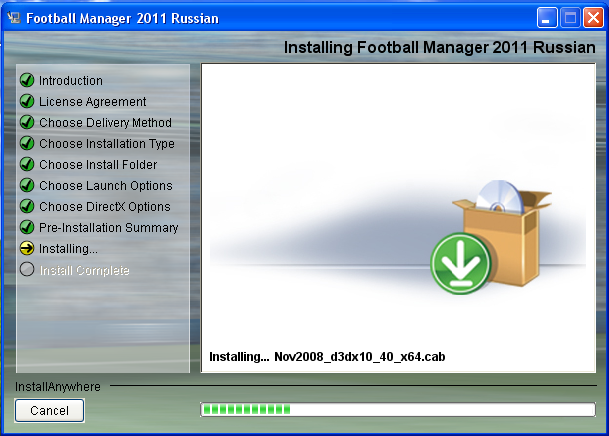
Task: Click the checkmark icon beside Choose Delivery Method
Action: [x=27, y=122]
